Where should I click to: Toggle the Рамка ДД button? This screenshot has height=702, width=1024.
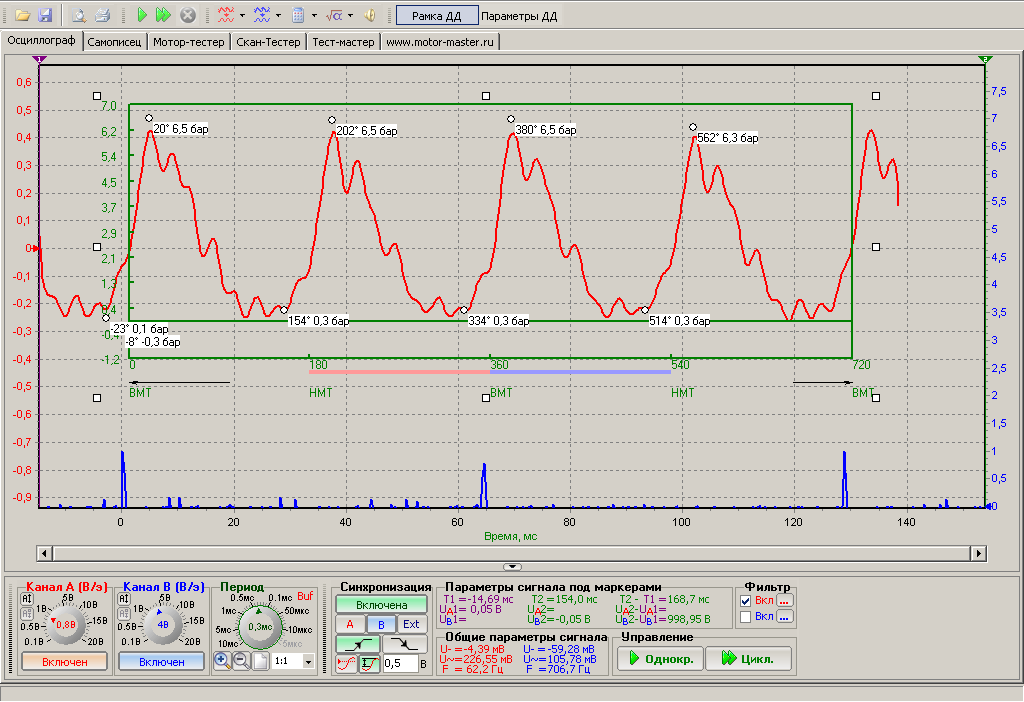436,16
